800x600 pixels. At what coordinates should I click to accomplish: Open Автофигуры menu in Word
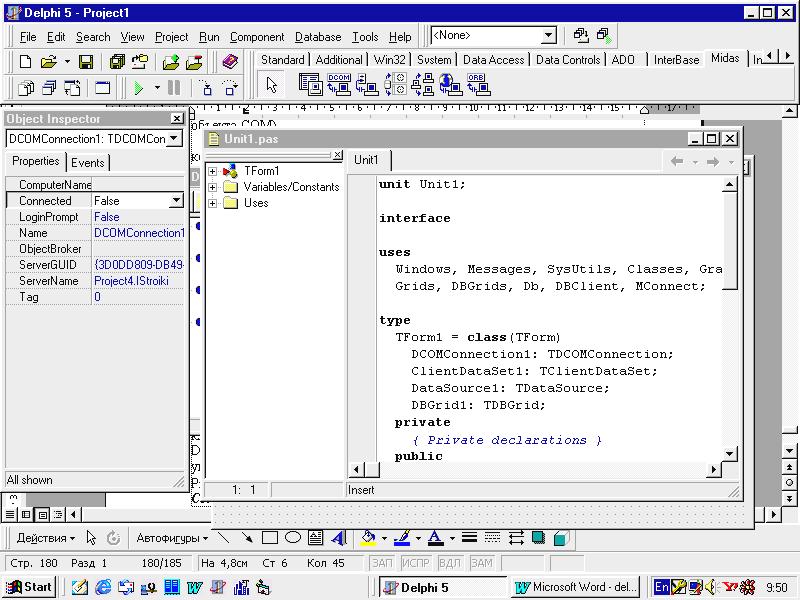click(x=172, y=538)
